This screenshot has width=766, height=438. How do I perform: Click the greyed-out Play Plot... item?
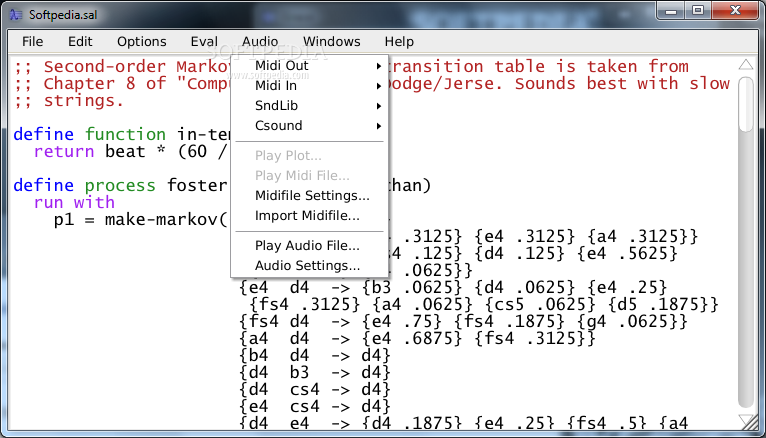pos(309,155)
